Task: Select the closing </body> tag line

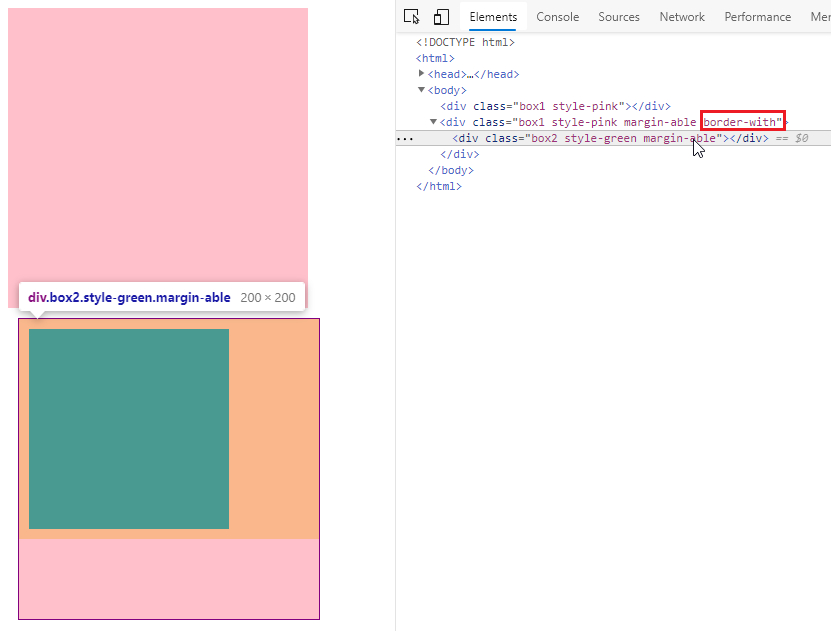Action: pos(451,170)
